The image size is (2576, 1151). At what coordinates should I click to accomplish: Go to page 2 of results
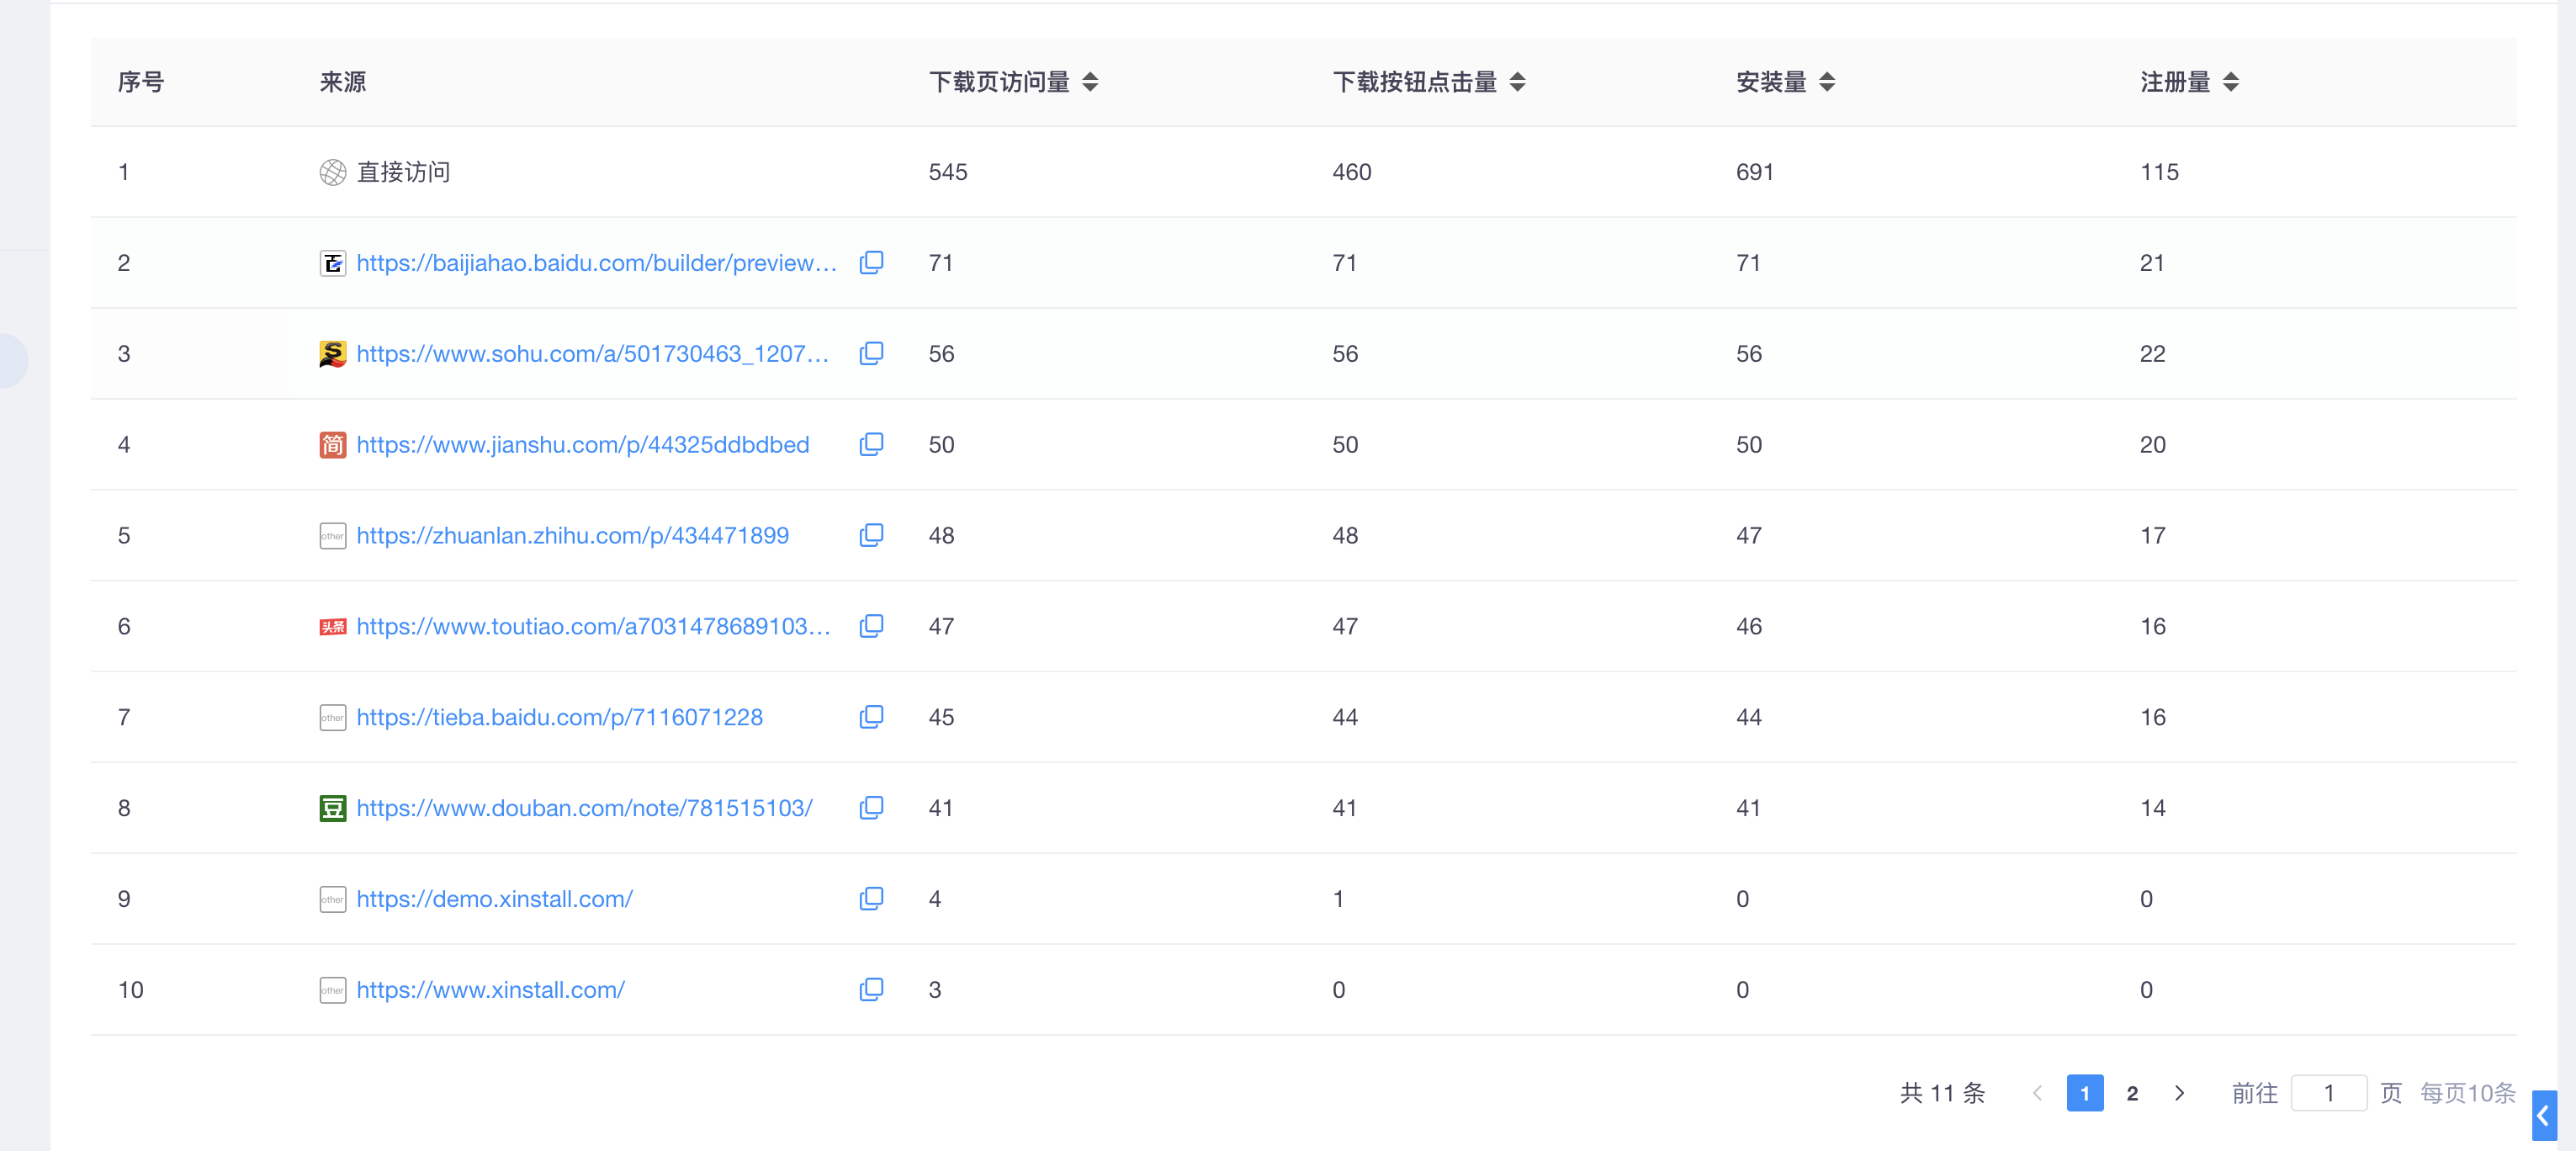coord(2132,1093)
